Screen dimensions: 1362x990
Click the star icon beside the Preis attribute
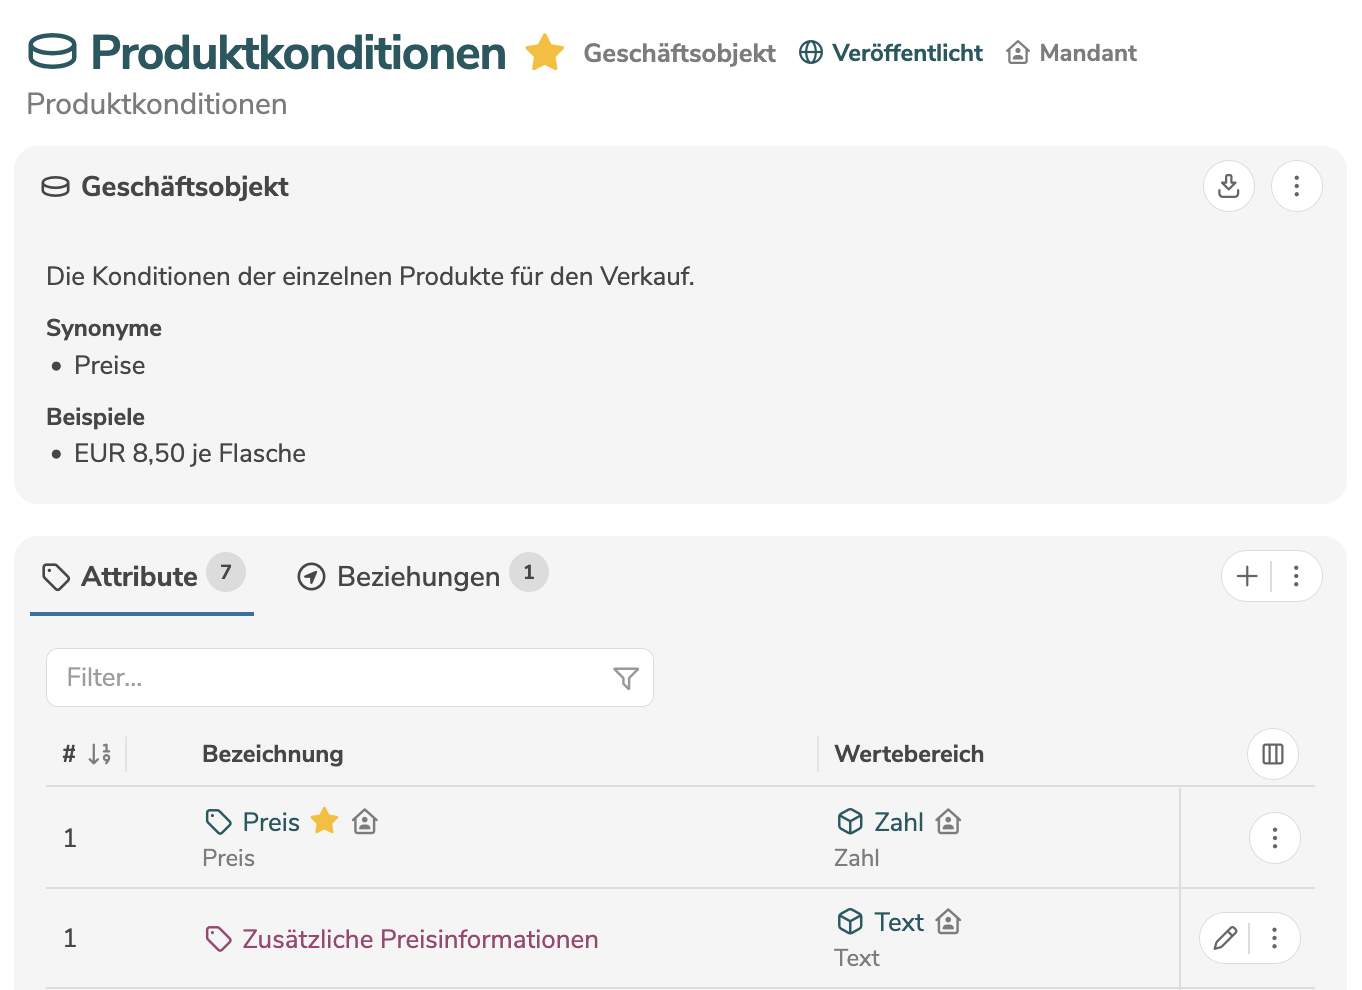[x=324, y=821]
